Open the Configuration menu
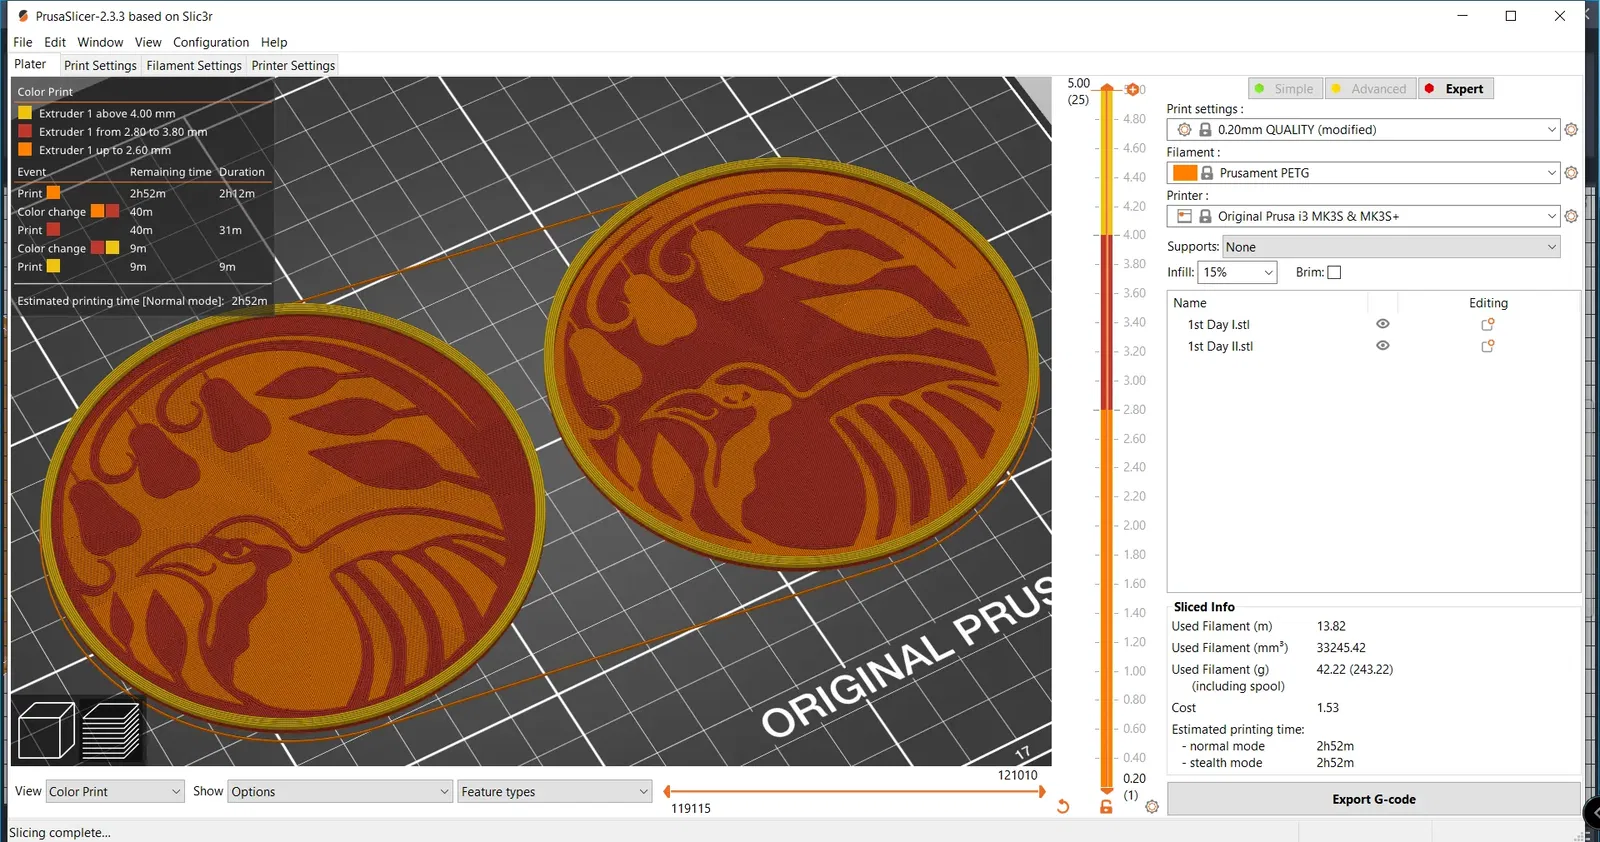This screenshot has height=842, width=1600. [x=211, y=42]
